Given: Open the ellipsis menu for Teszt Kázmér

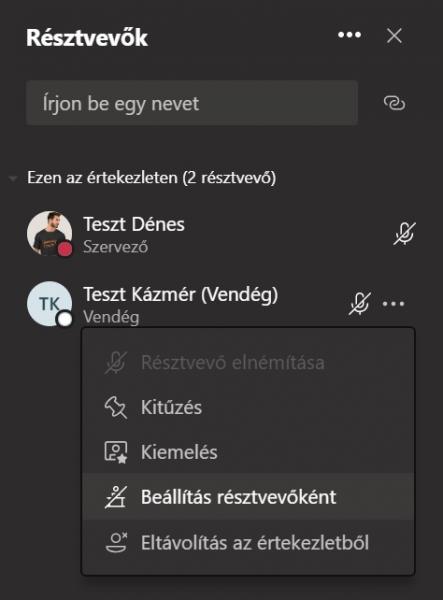Looking at the screenshot, I should (394, 304).
